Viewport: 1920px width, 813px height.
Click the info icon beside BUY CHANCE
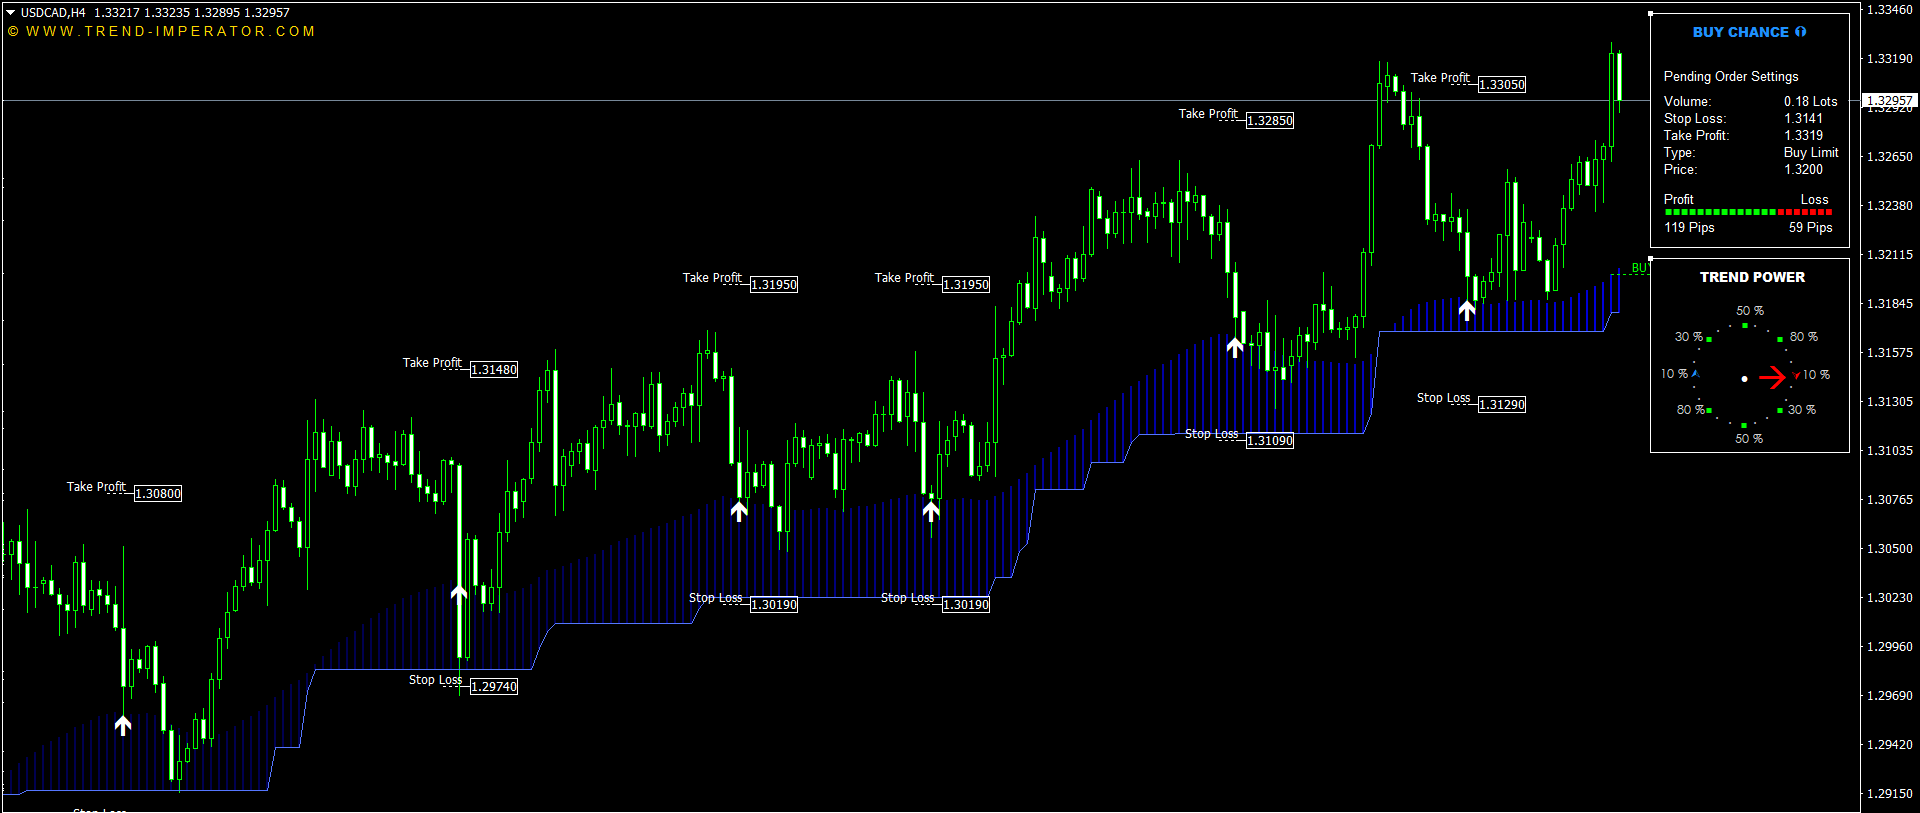(1801, 32)
